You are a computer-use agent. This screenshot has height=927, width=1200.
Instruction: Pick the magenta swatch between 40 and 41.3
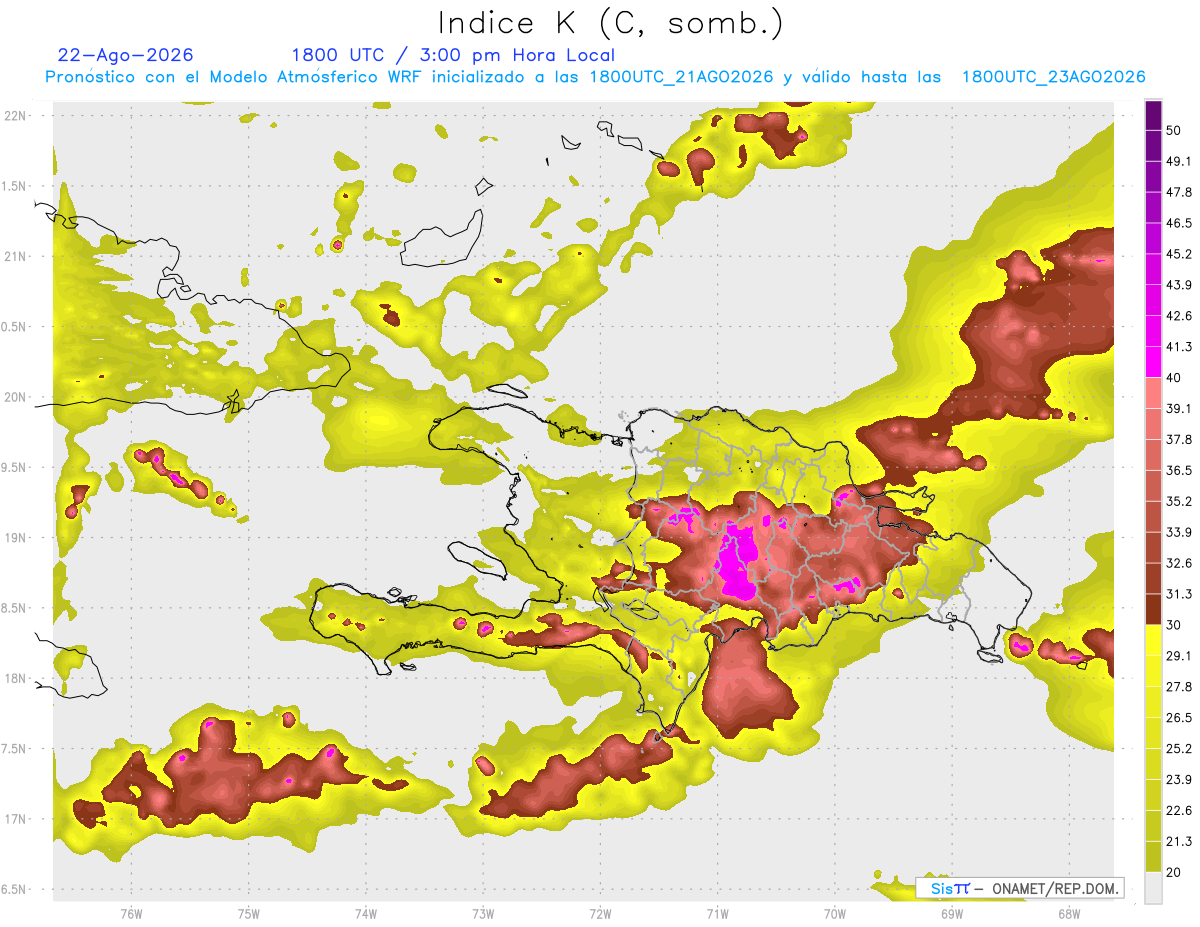point(1153,362)
